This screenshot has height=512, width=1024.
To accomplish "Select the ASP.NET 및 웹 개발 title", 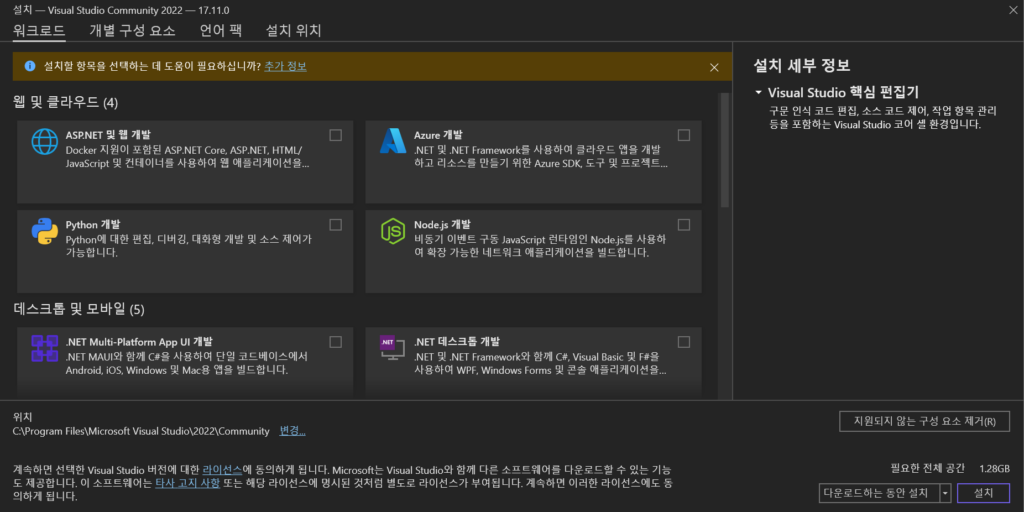I will pyautogui.click(x=108, y=135).
